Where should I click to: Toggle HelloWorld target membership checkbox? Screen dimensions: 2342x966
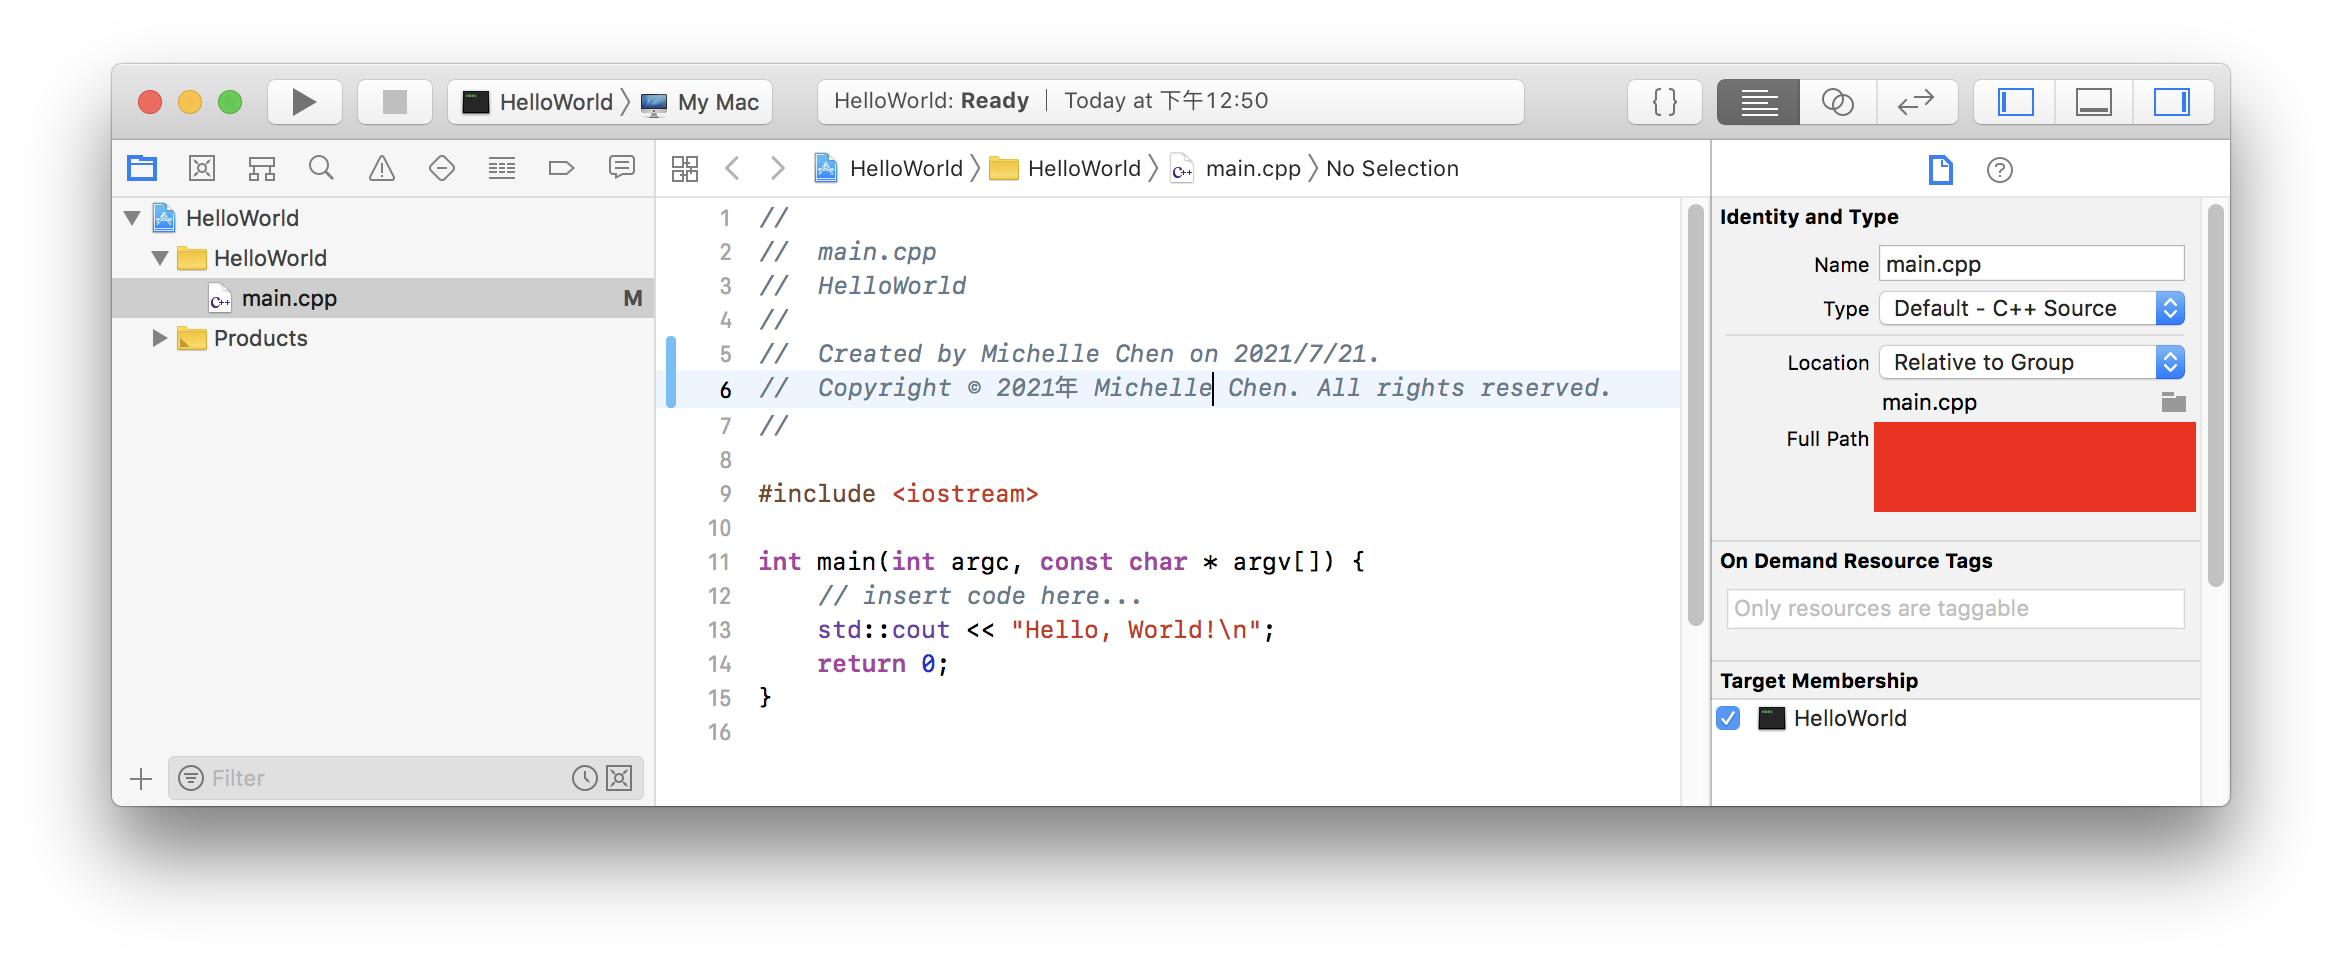(1728, 718)
